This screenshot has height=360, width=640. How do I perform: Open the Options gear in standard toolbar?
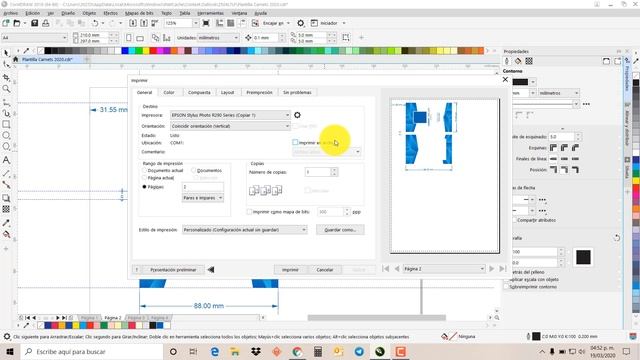[x=301, y=23]
